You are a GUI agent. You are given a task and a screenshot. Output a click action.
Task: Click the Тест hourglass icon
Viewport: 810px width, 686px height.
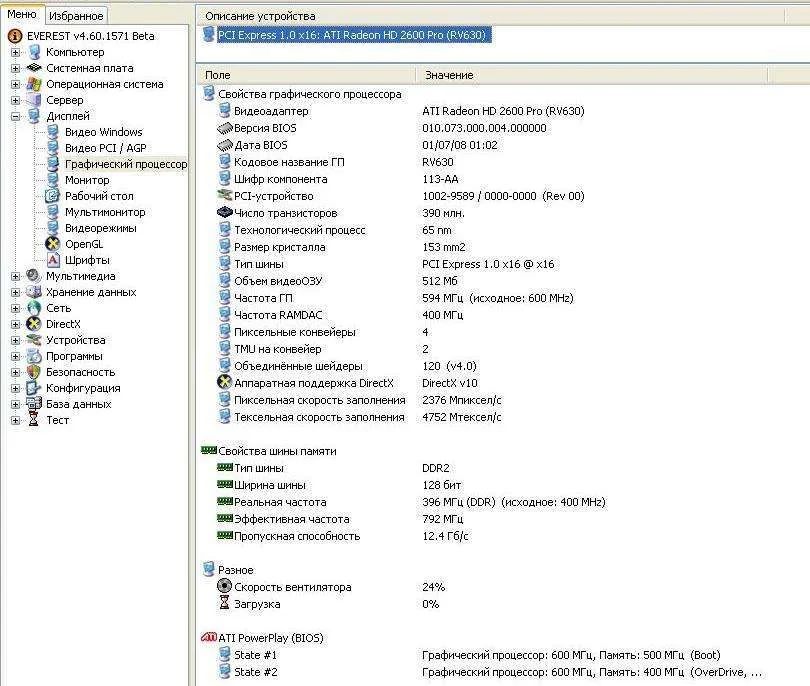click(x=34, y=420)
